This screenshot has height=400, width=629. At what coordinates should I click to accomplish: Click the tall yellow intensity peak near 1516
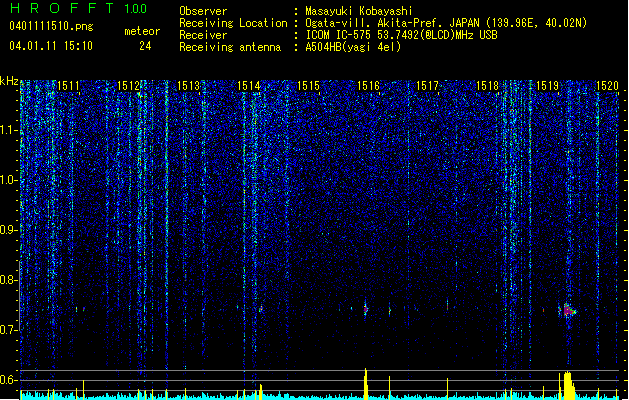pos(366,384)
